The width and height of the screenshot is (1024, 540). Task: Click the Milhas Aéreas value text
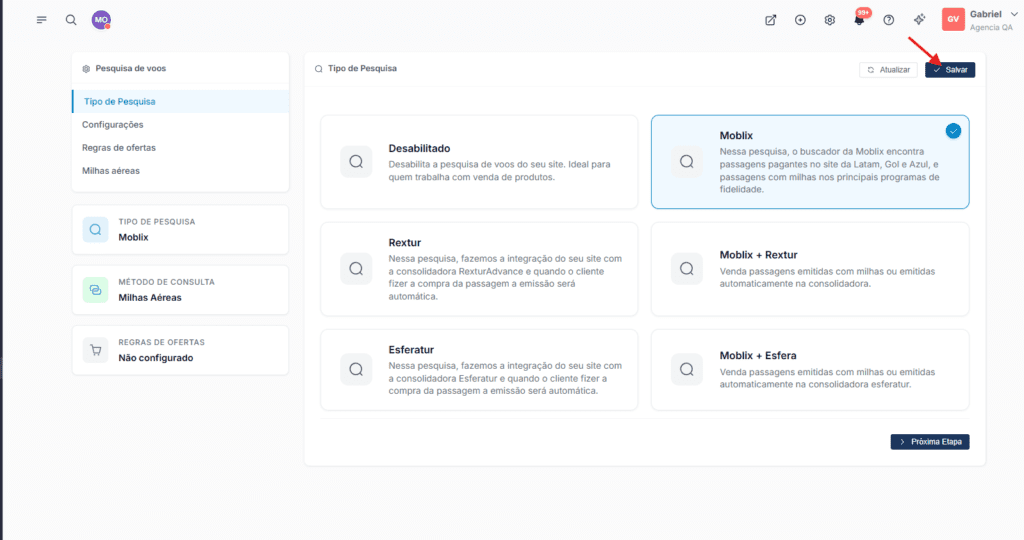[150, 298]
